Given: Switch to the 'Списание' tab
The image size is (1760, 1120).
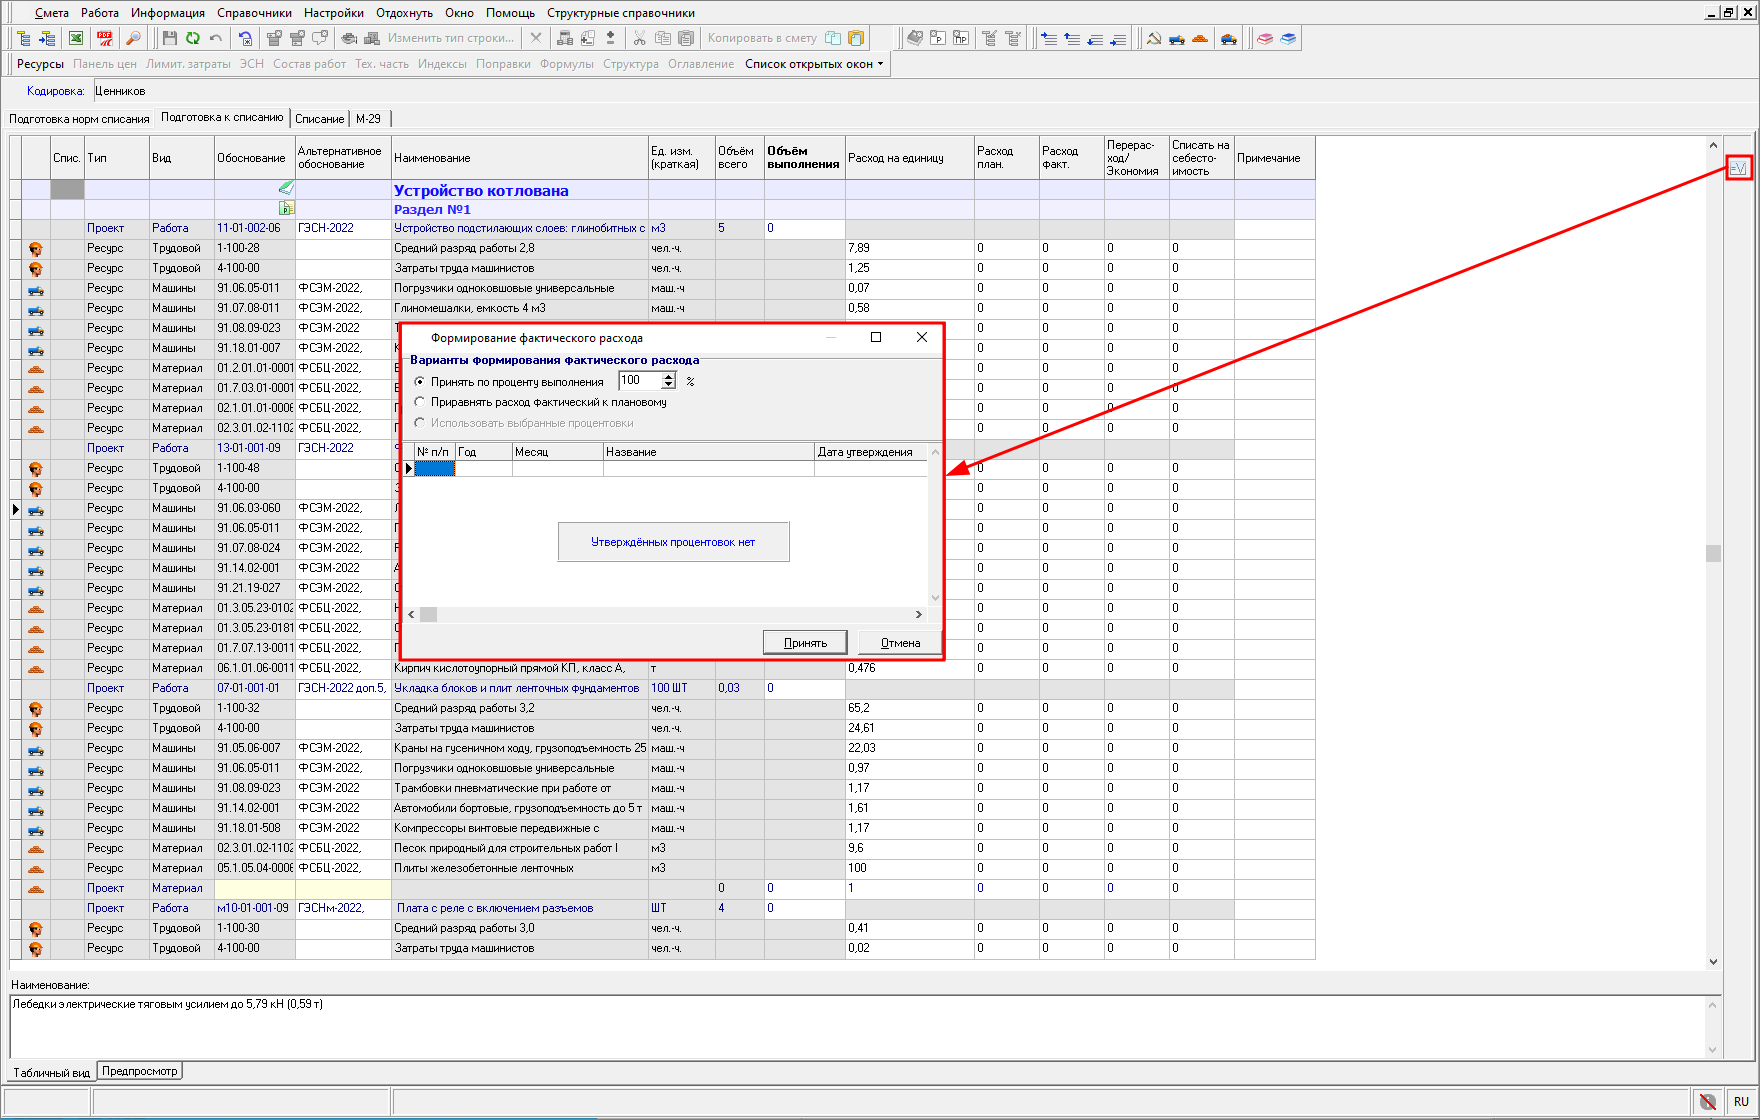Looking at the screenshot, I should [319, 119].
